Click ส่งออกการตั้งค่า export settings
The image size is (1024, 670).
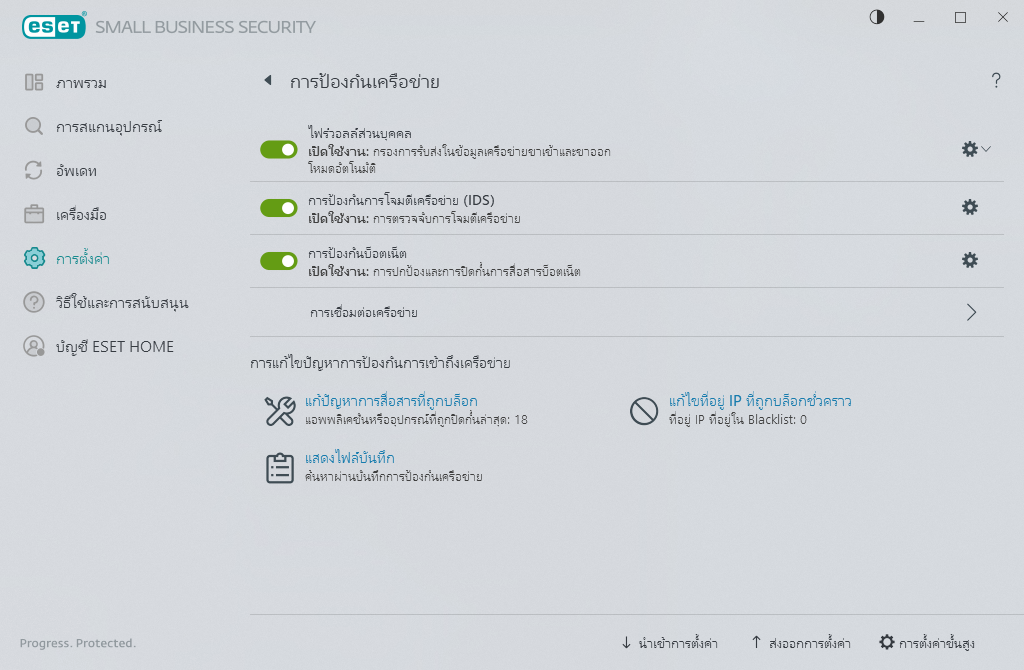point(801,643)
